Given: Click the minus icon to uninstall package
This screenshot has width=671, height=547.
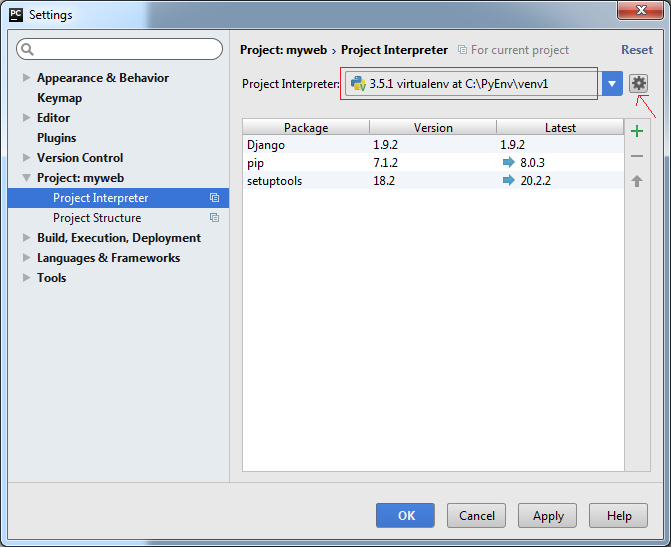Looking at the screenshot, I should pyautogui.click(x=637, y=156).
